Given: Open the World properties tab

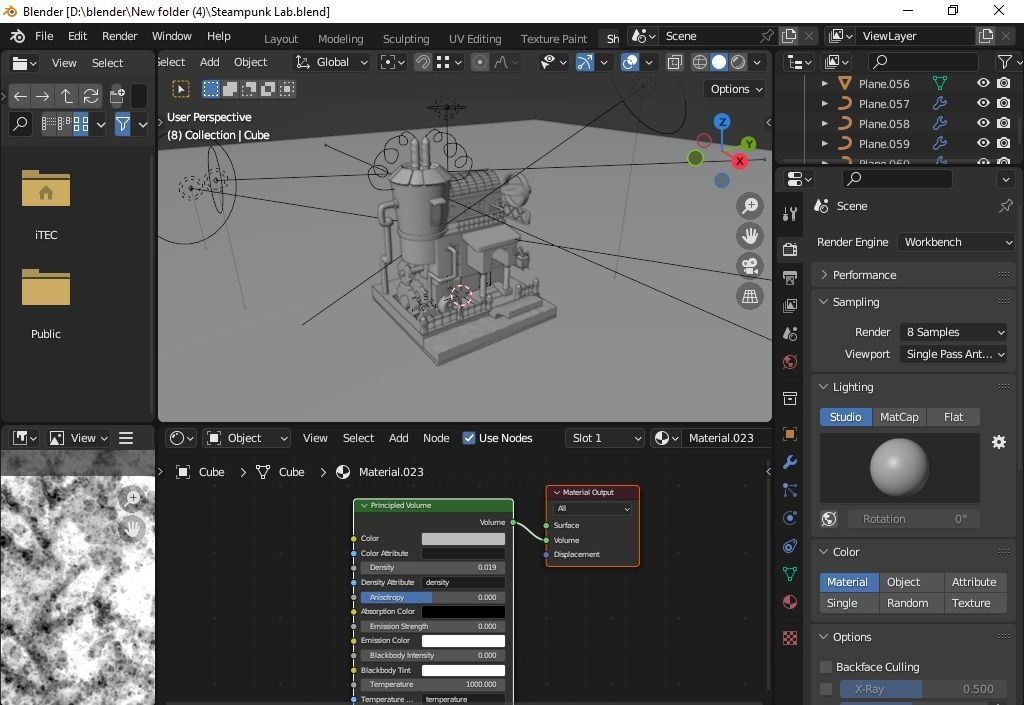Looking at the screenshot, I should (789, 362).
